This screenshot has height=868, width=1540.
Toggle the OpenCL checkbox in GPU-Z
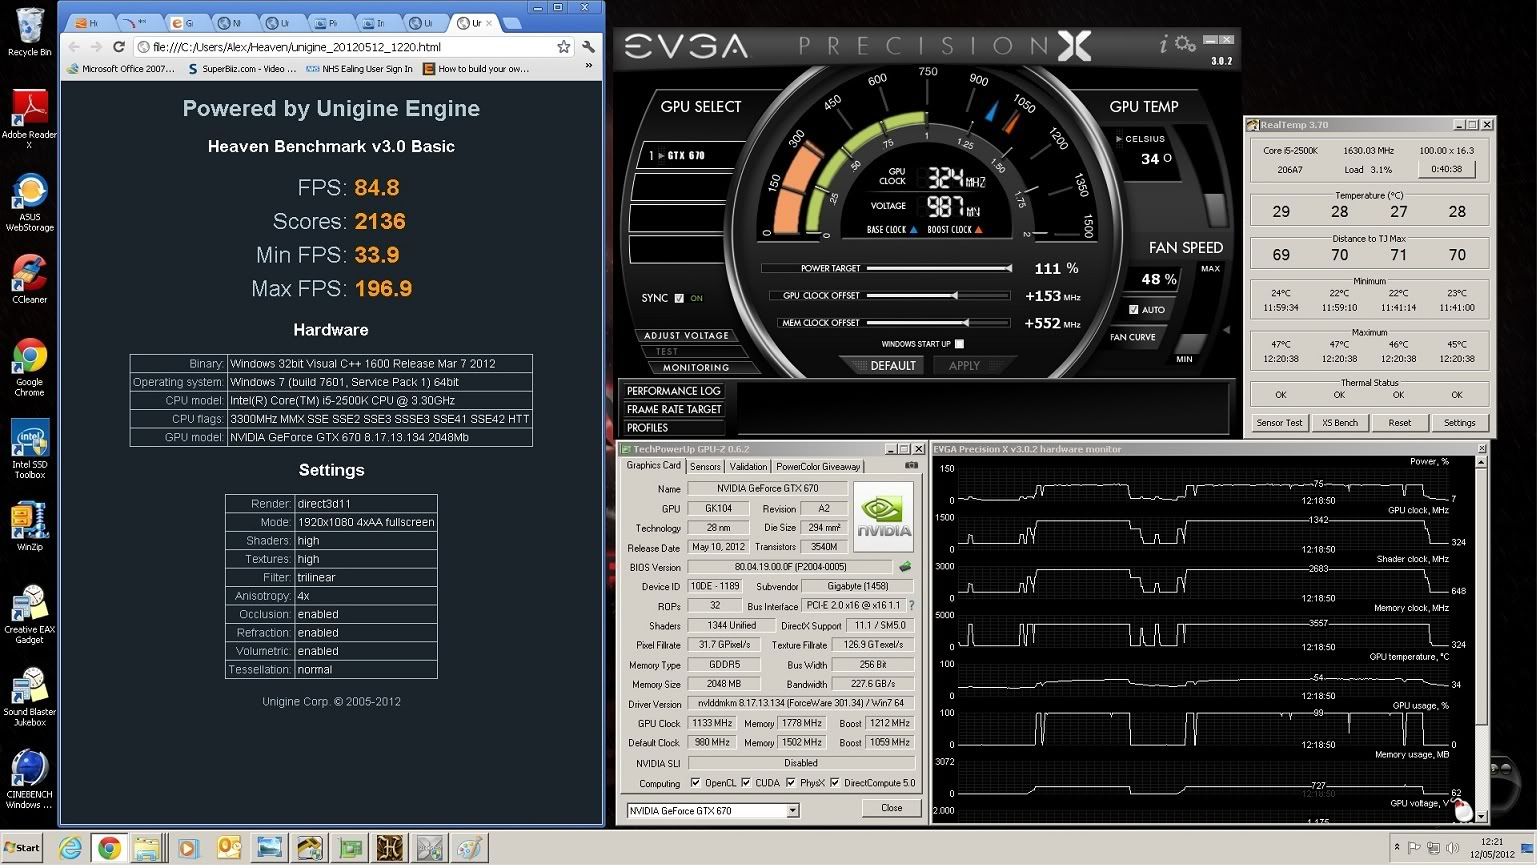(x=696, y=784)
